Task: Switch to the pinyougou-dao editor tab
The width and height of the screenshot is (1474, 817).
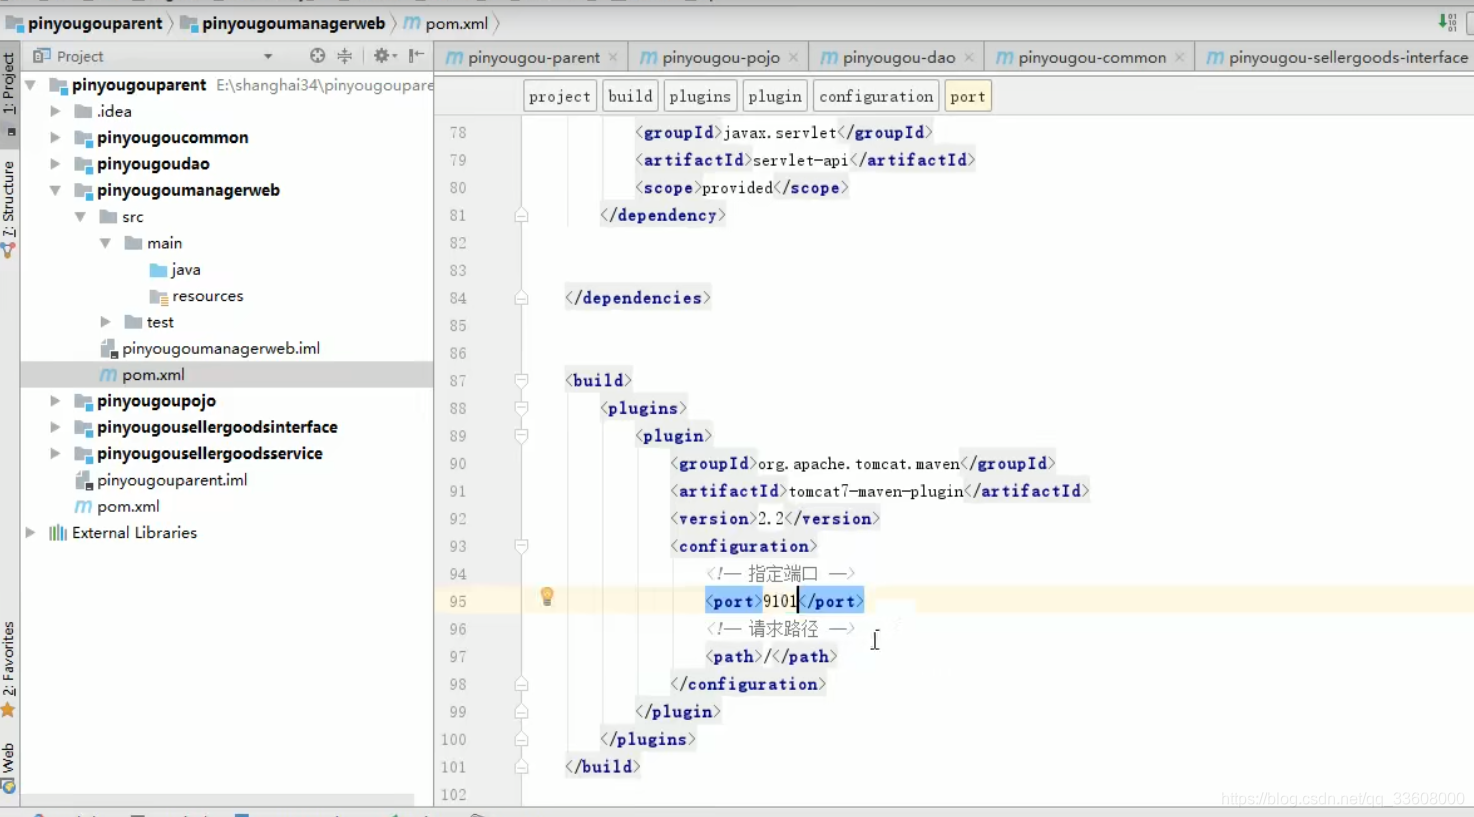Action: pos(898,58)
